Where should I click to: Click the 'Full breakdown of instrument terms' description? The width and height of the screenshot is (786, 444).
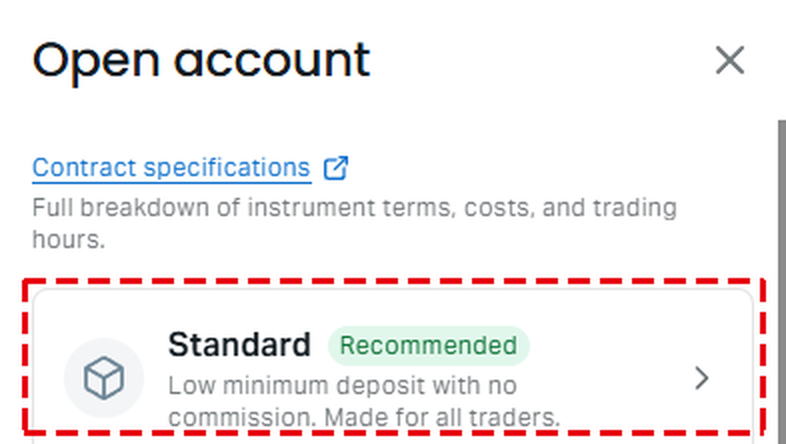(x=354, y=223)
